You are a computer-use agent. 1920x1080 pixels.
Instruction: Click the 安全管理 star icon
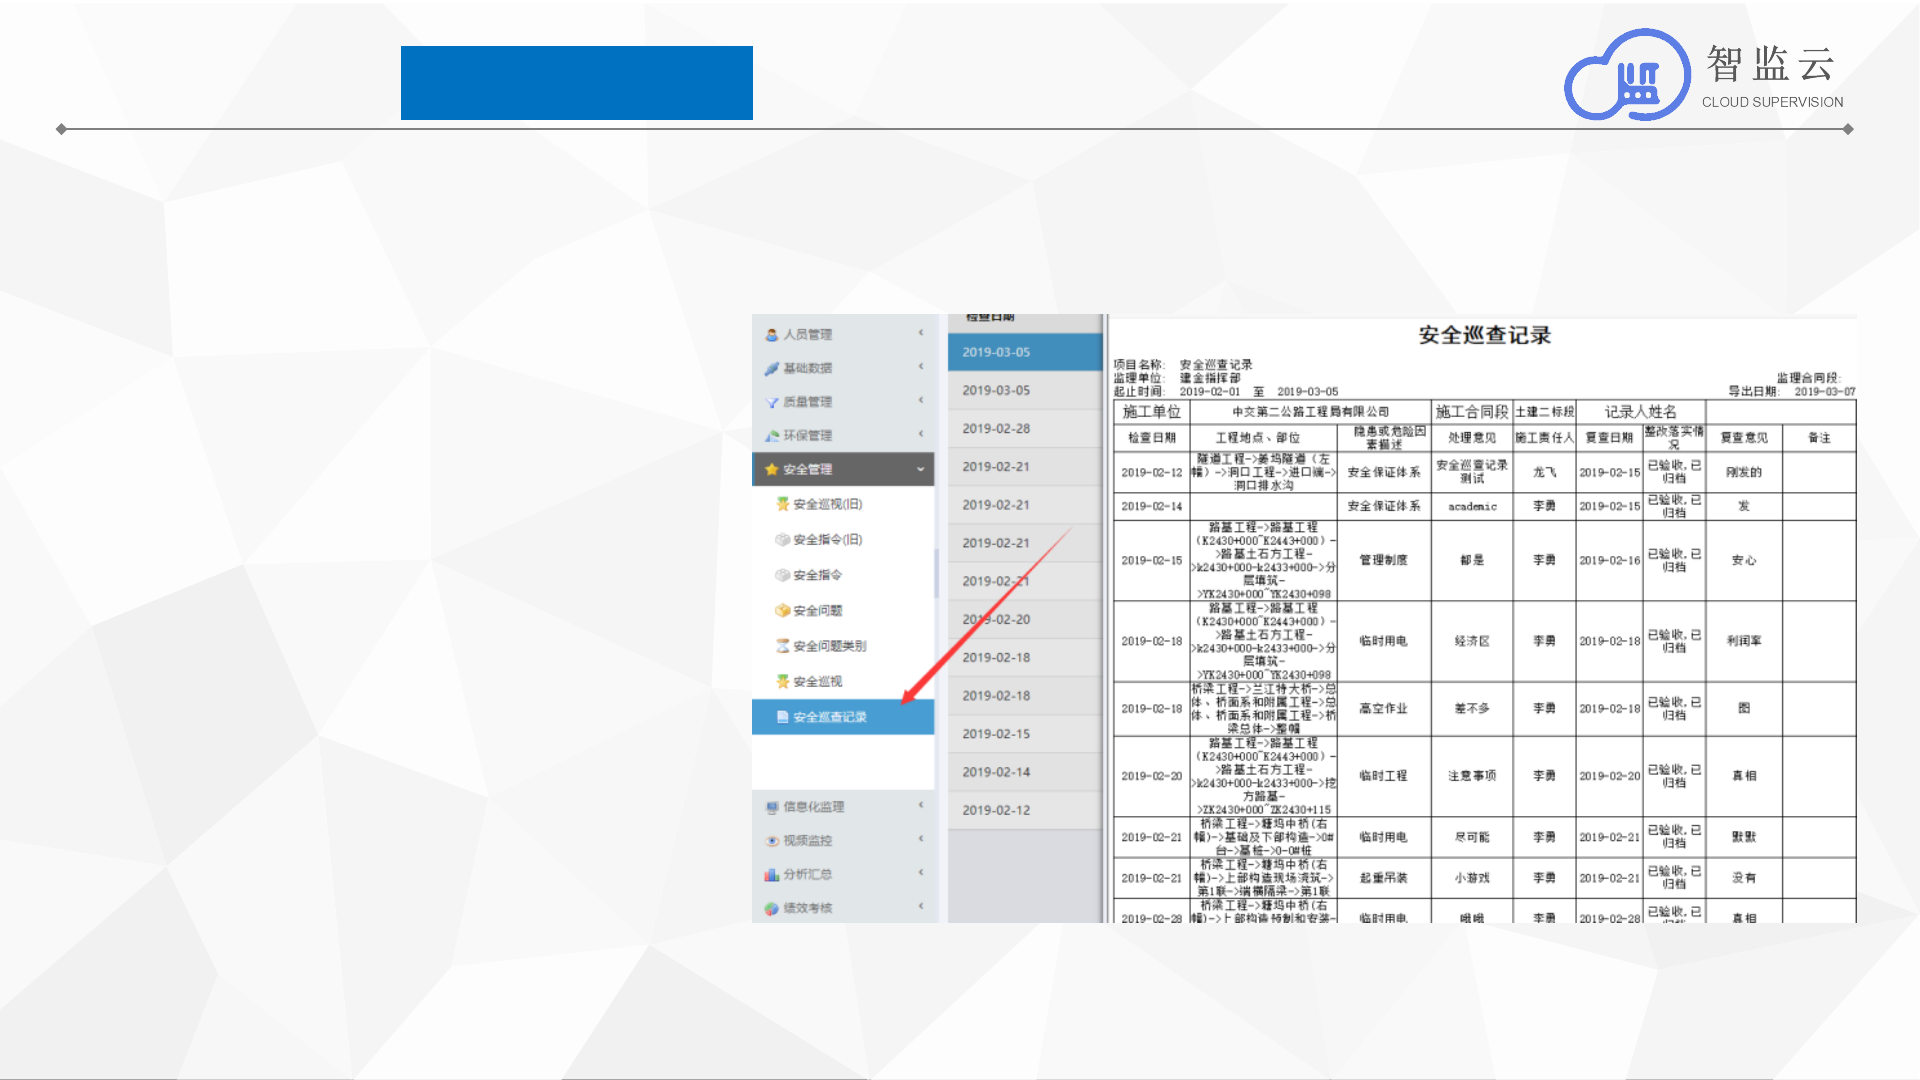(771, 469)
